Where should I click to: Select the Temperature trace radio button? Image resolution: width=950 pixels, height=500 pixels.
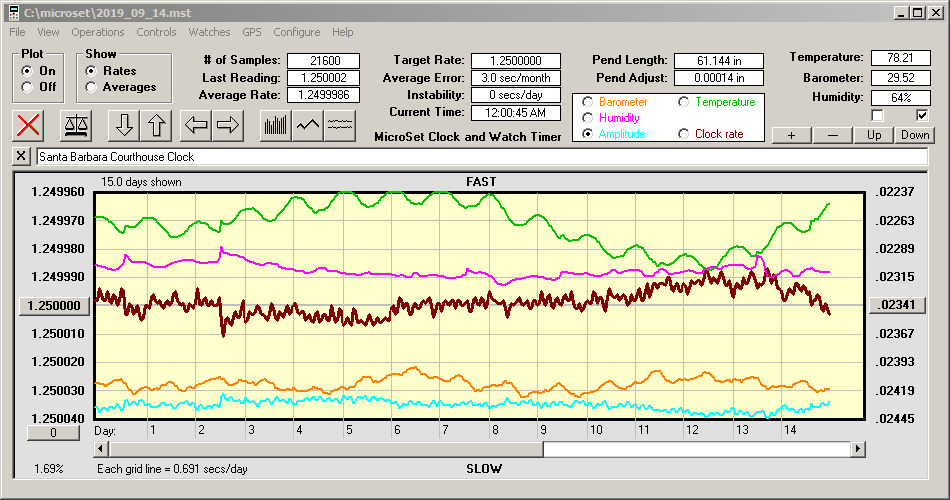pyautogui.click(x=684, y=102)
